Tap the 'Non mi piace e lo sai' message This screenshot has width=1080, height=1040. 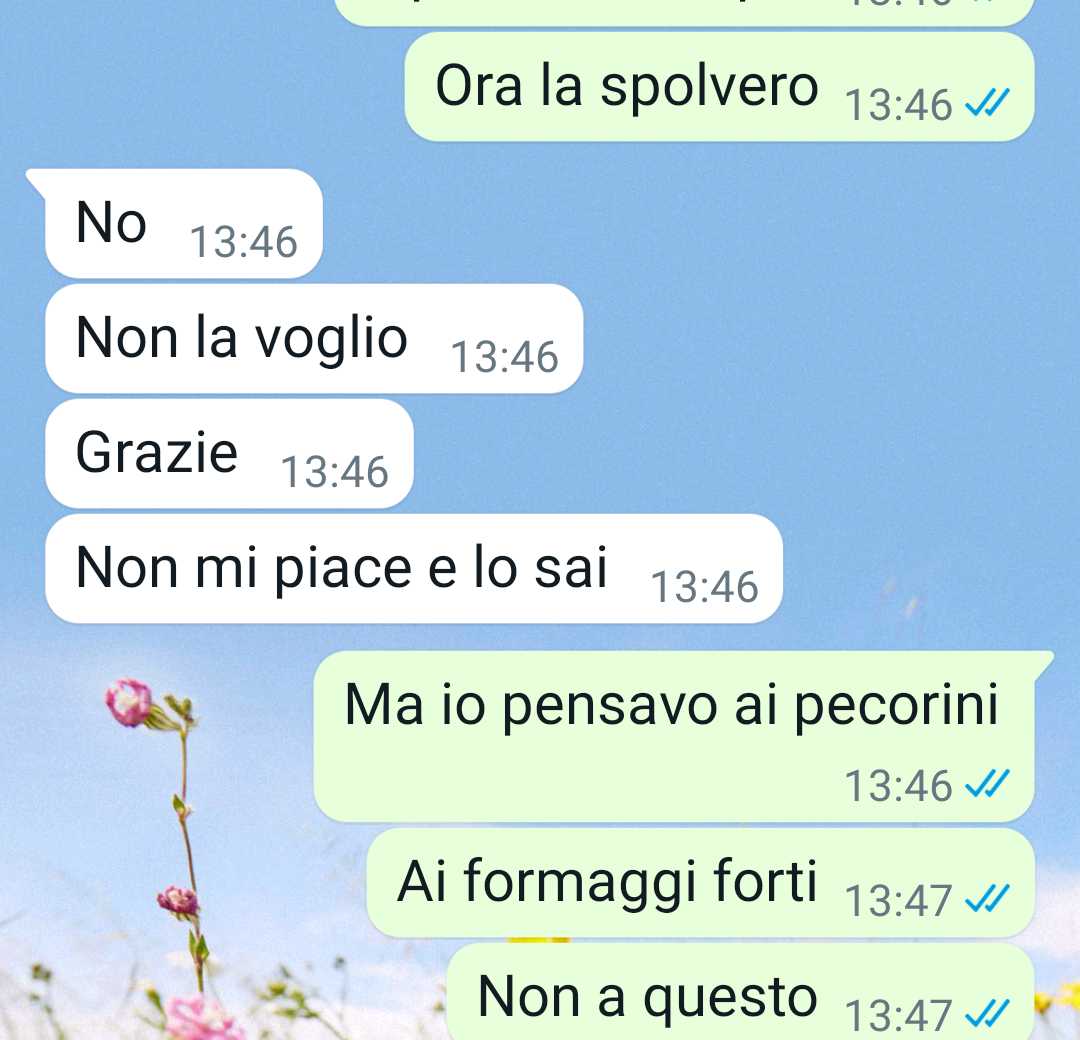pyautogui.click(x=414, y=568)
